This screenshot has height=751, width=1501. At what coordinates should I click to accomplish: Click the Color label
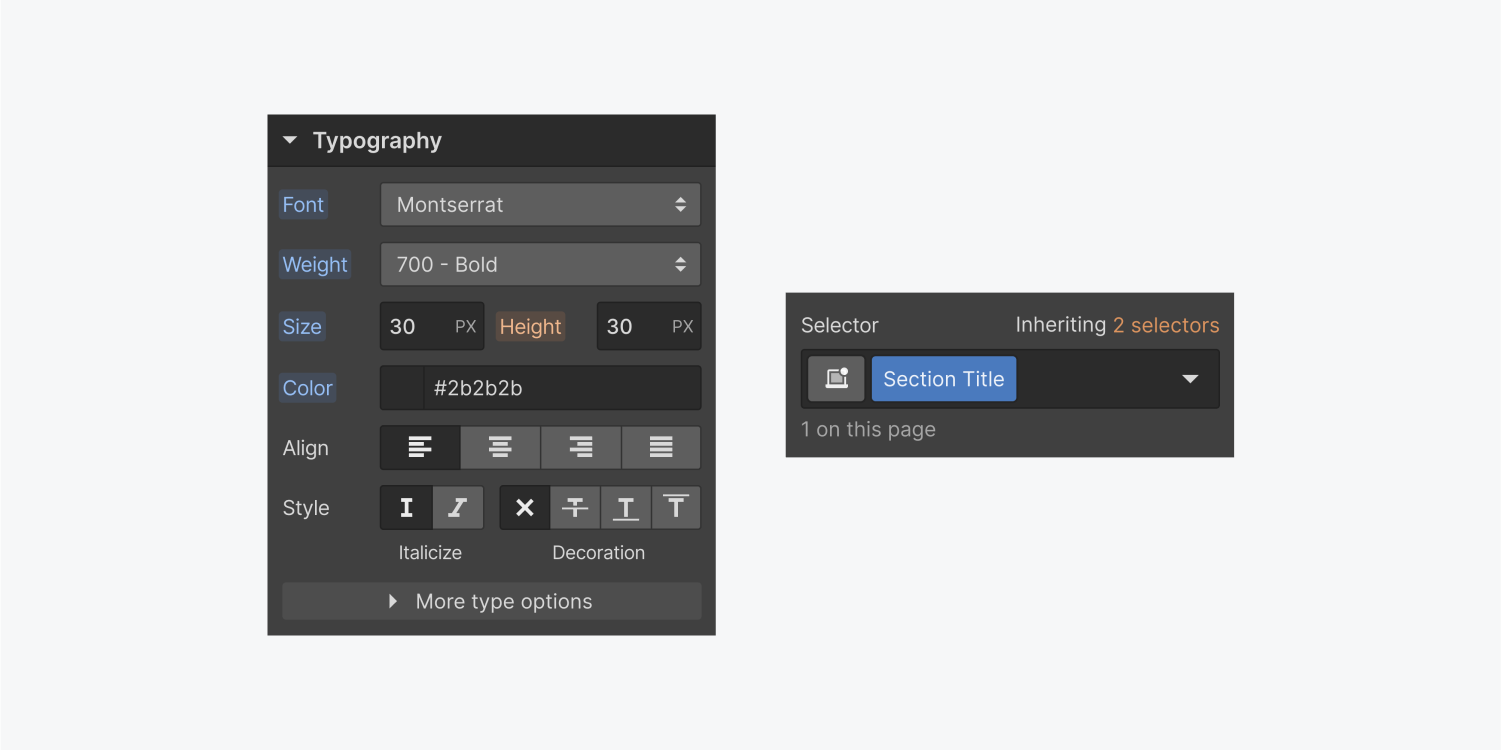[308, 388]
